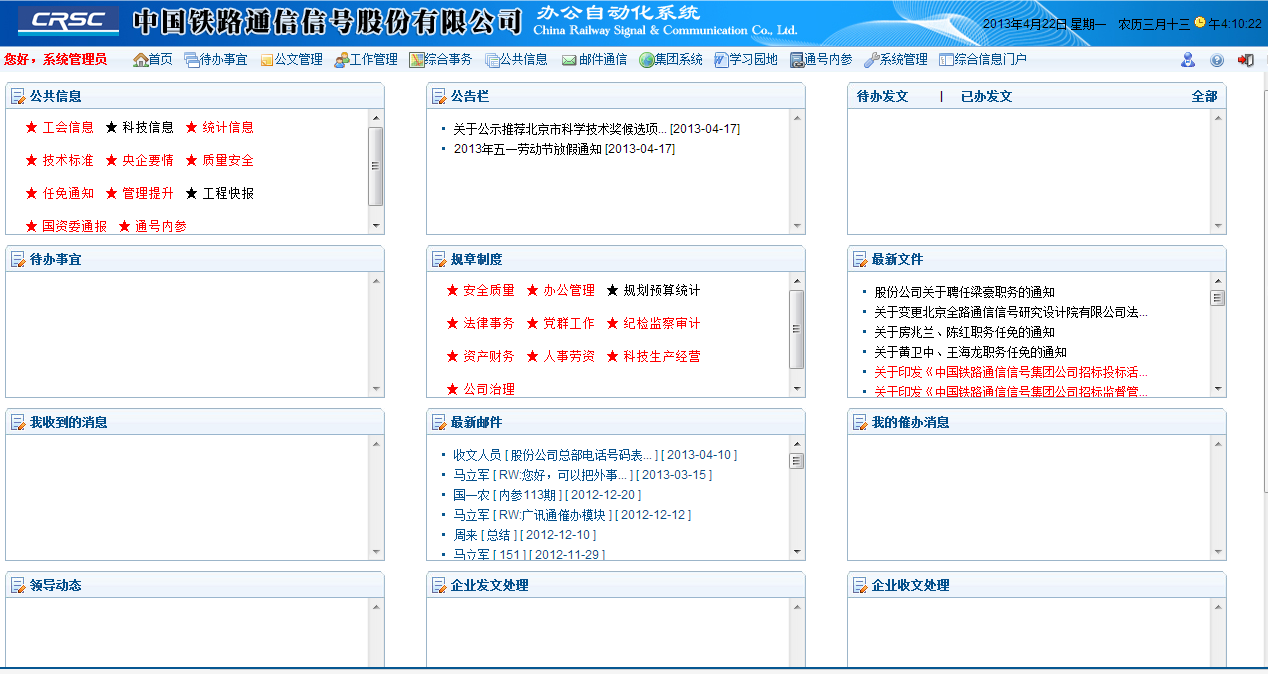This screenshot has width=1268, height=674.
Task: Switch to the 待办发文 tab
Action: (x=882, y=97)
